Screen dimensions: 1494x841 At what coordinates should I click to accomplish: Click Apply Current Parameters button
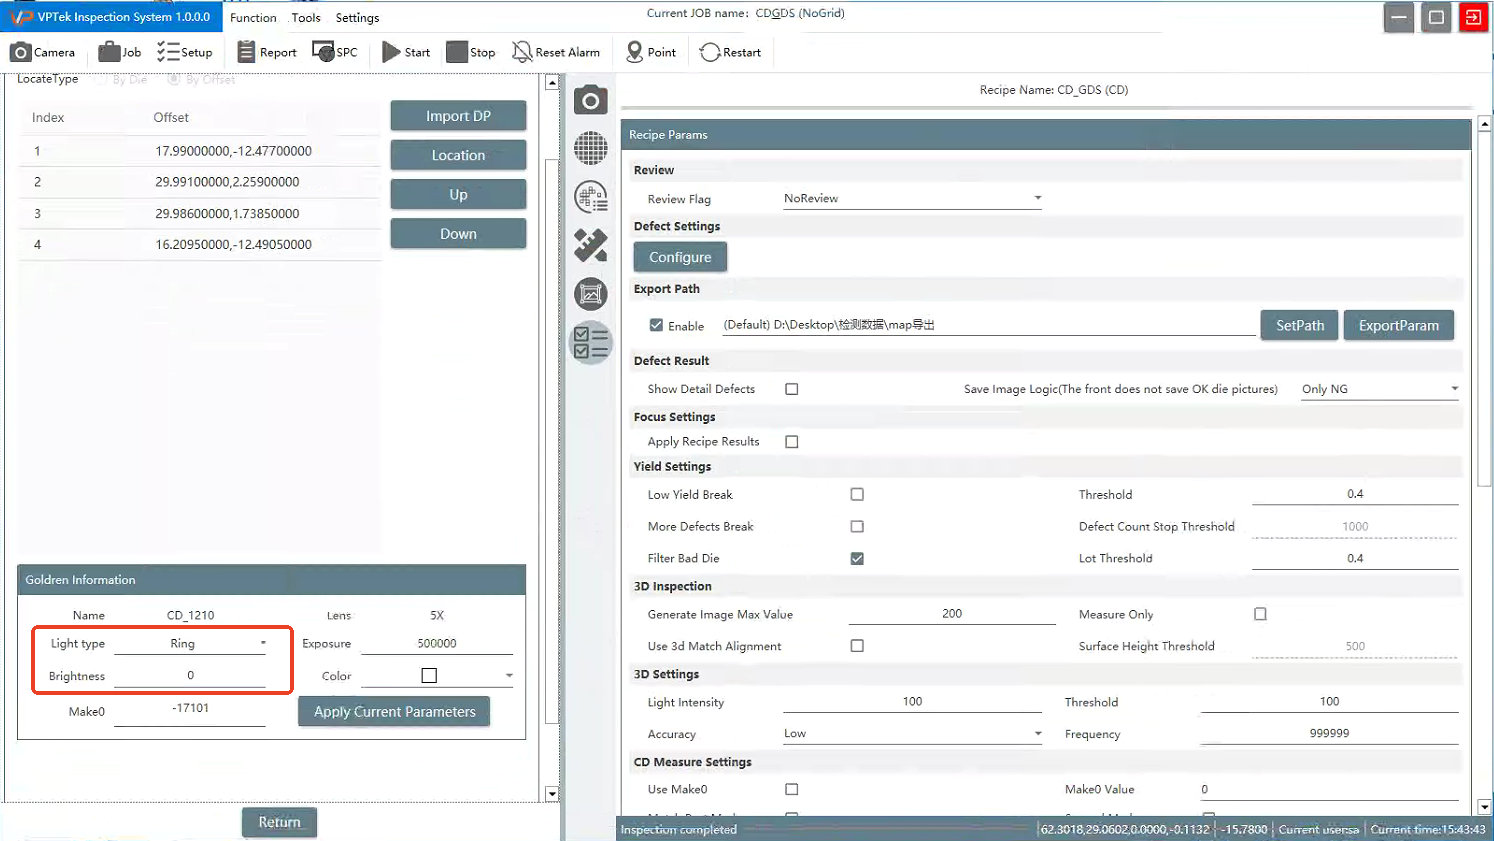pos(394,711)
